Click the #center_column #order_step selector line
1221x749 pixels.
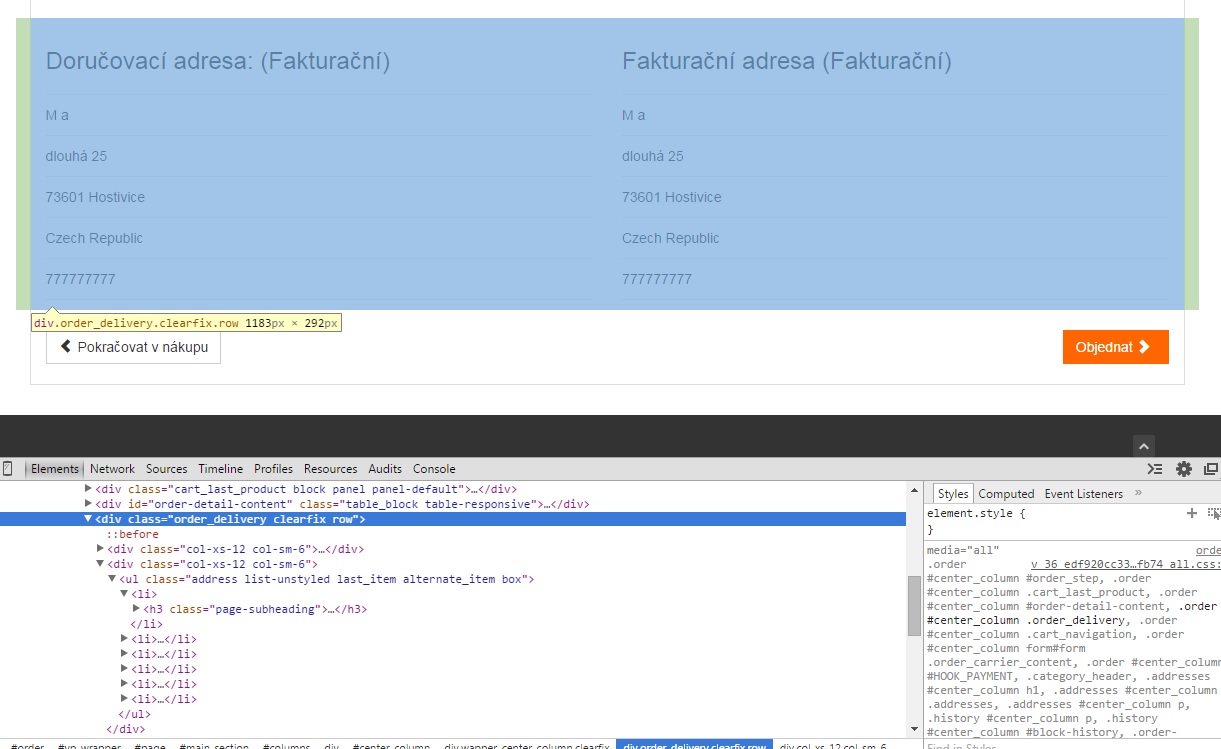pos(1039,578)
